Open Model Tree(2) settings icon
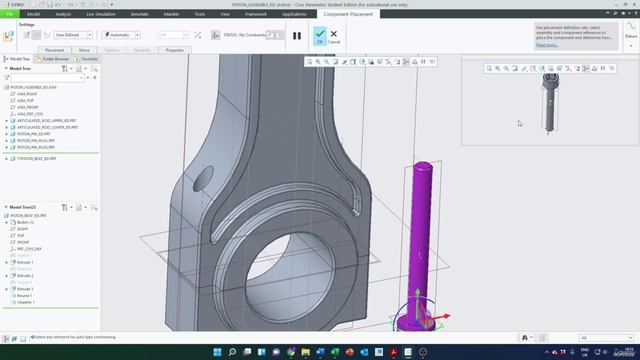 64,208
